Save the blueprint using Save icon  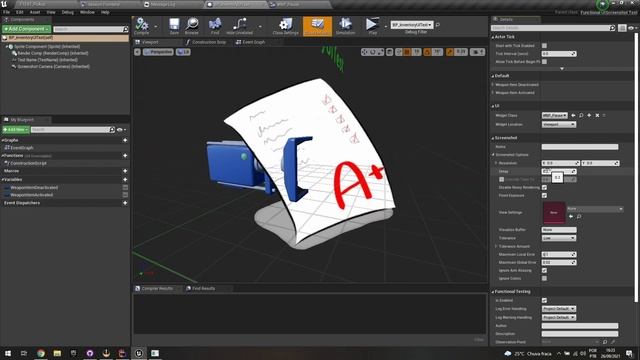174,25
